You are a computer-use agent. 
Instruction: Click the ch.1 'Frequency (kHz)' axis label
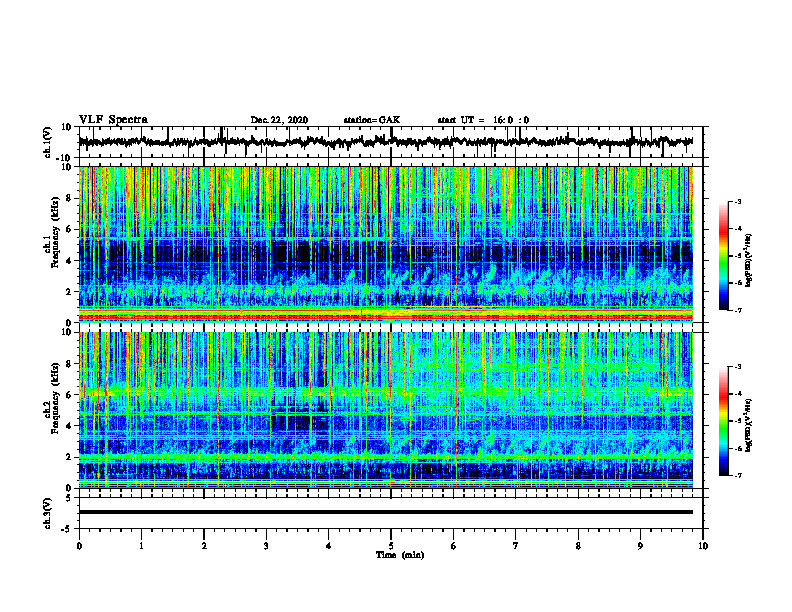55,233
